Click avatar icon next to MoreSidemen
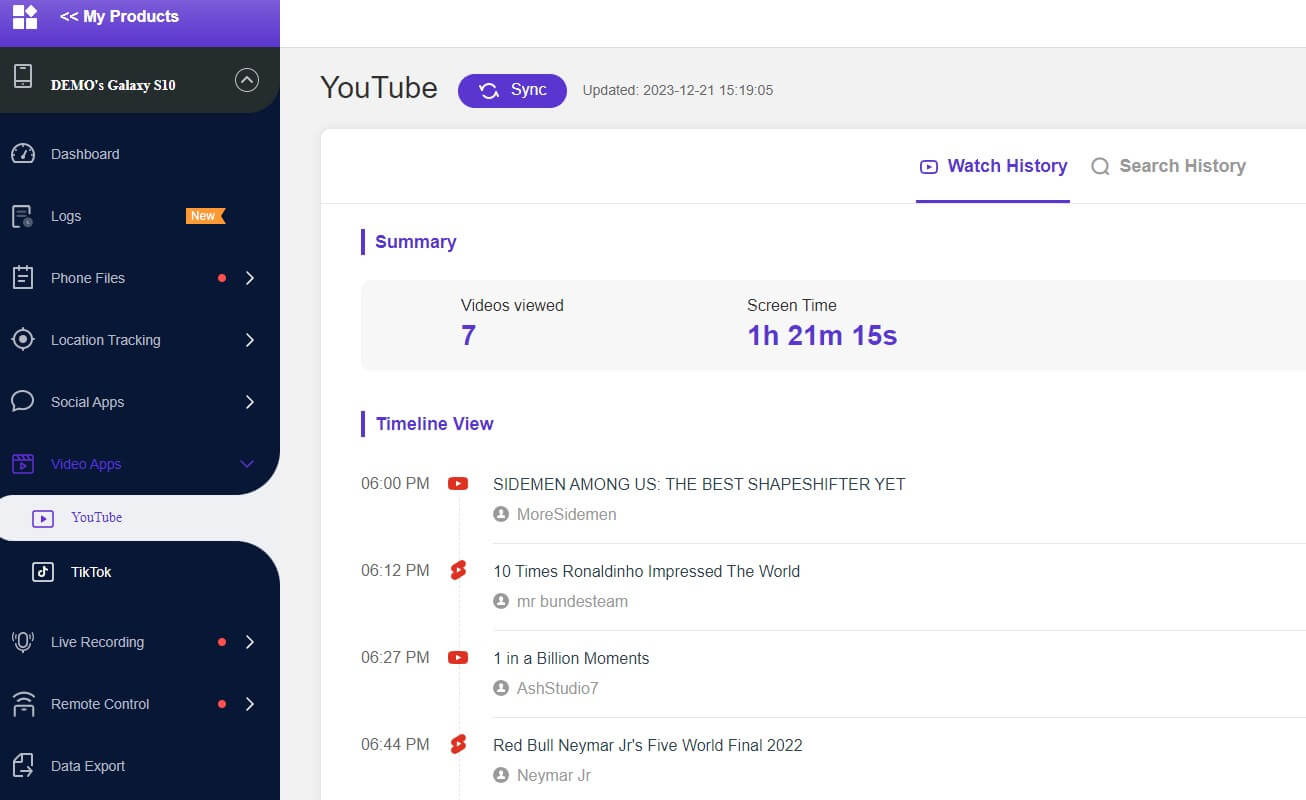This screenshot has width=1306, height=800. coord(501,514)
